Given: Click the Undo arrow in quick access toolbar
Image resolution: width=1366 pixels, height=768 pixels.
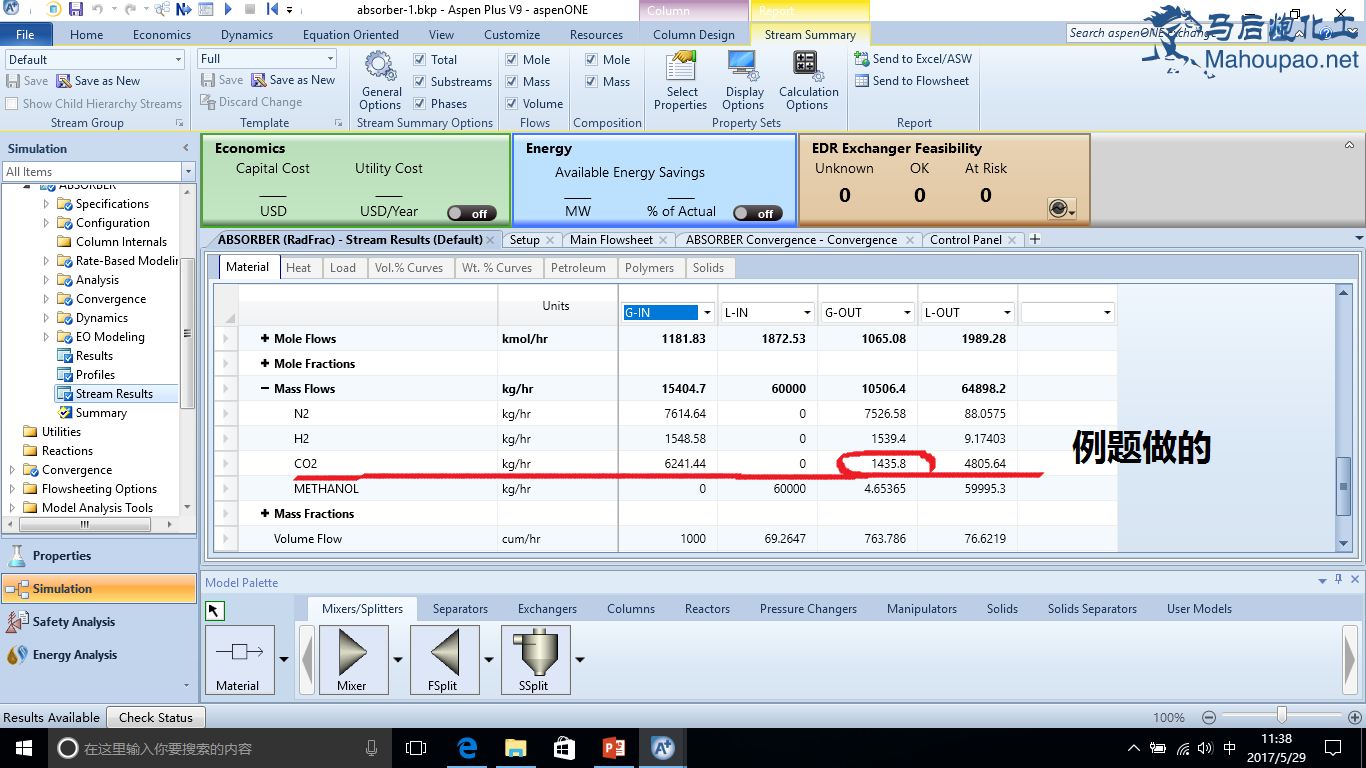Looking at the screenshot, I should click(98, 10).
